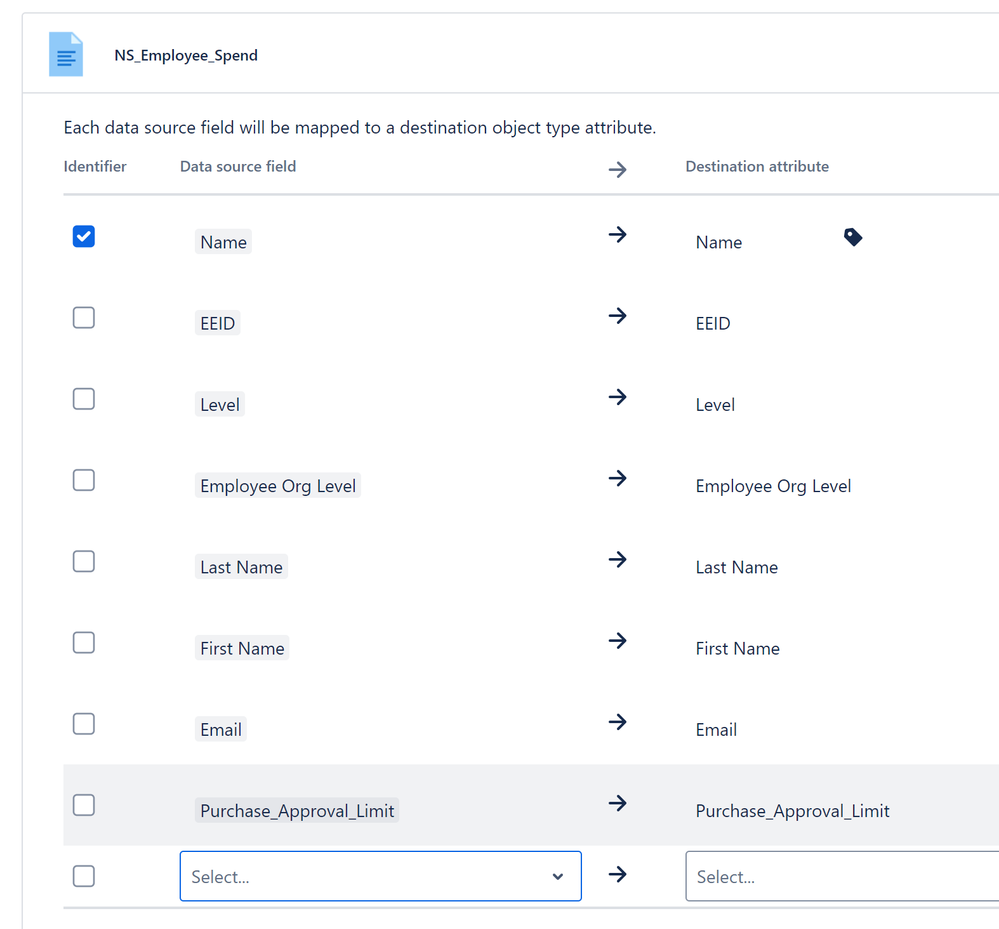This screenshot has height=929, width=999.
Task: Open the destination attribute Select dropdown
Action: [x=840, y=877]
